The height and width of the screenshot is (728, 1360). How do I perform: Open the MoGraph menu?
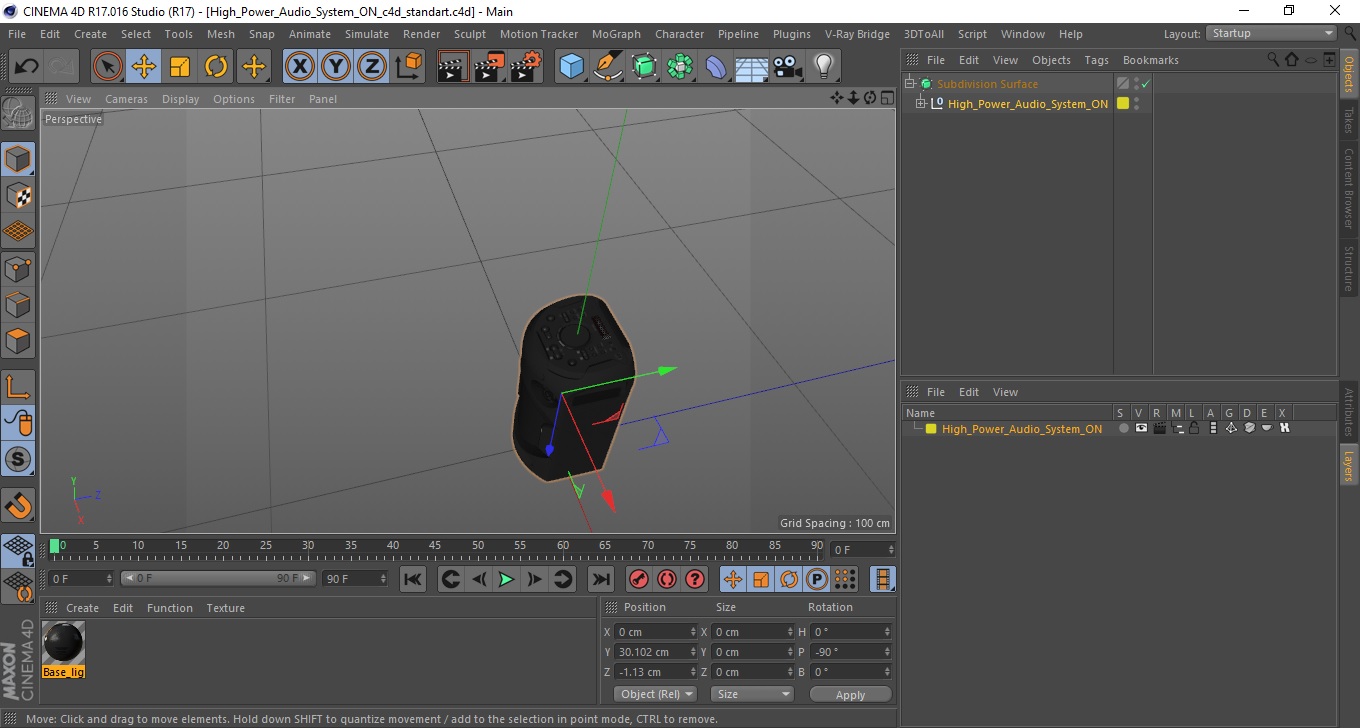[x=616, y=34]
